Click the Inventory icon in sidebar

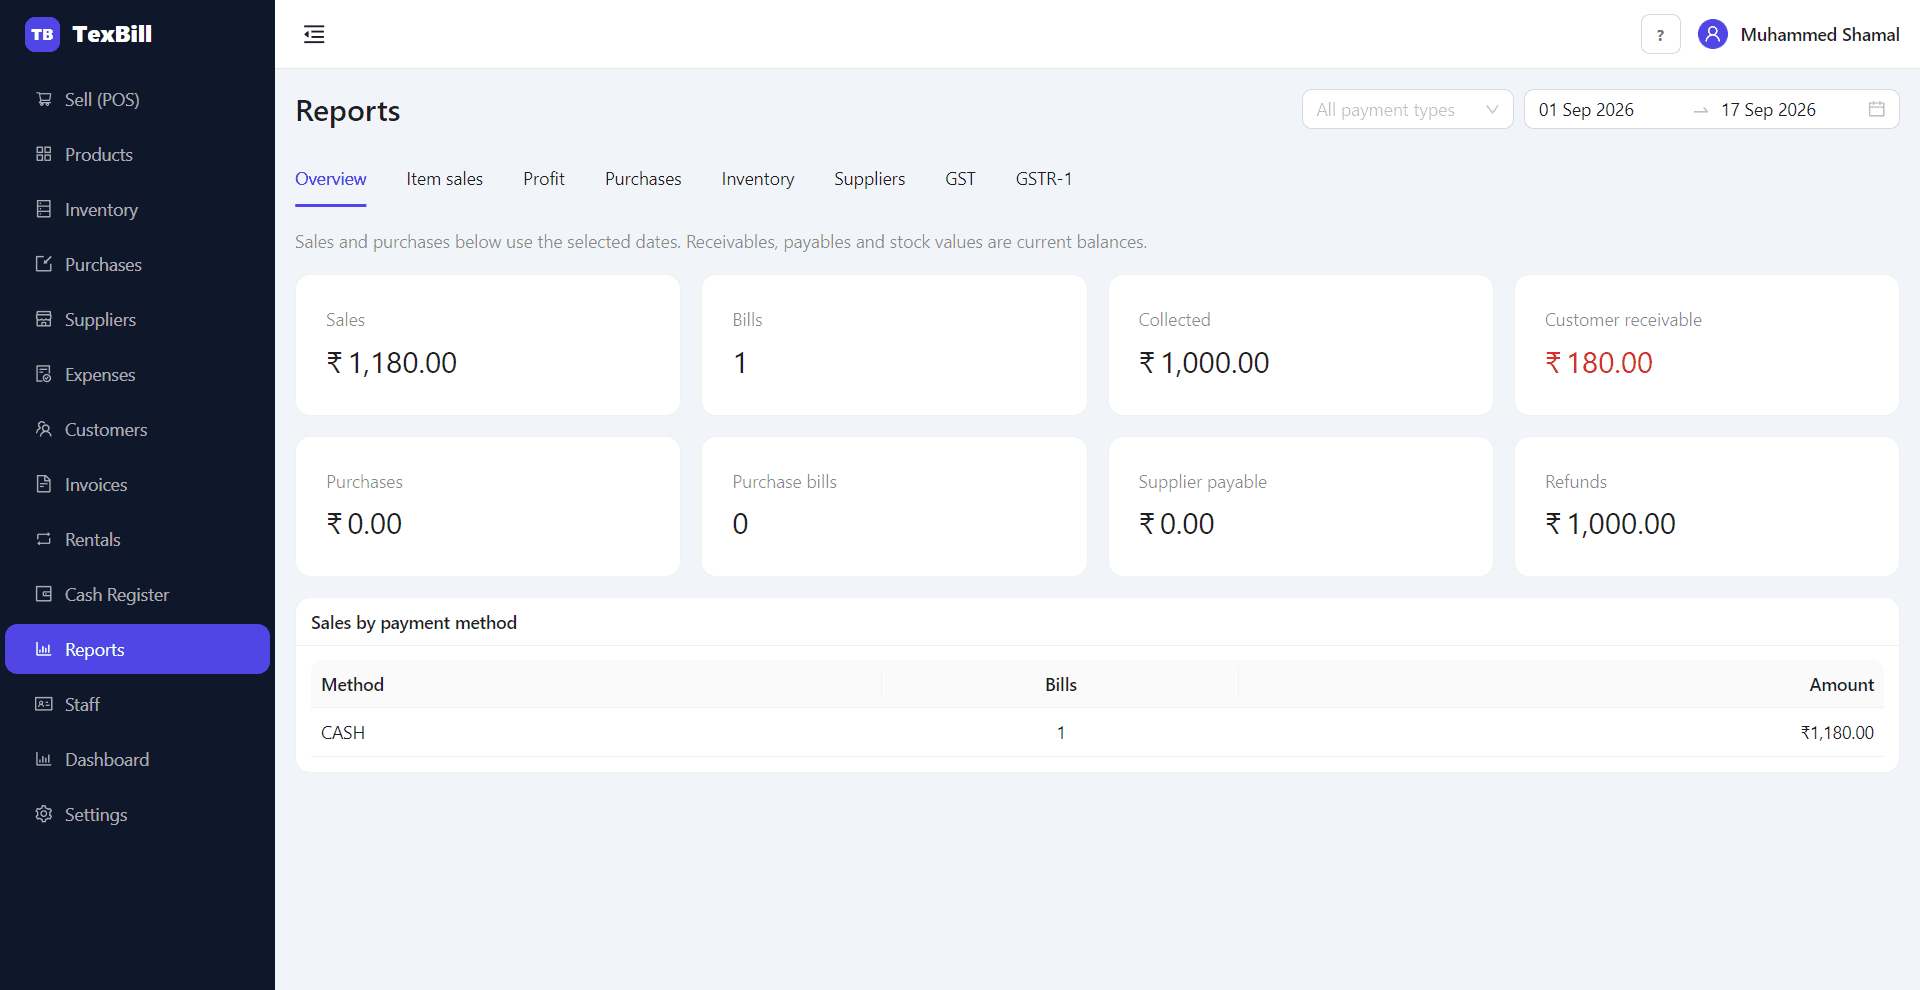pyautogui.click(x=44, y=209)
